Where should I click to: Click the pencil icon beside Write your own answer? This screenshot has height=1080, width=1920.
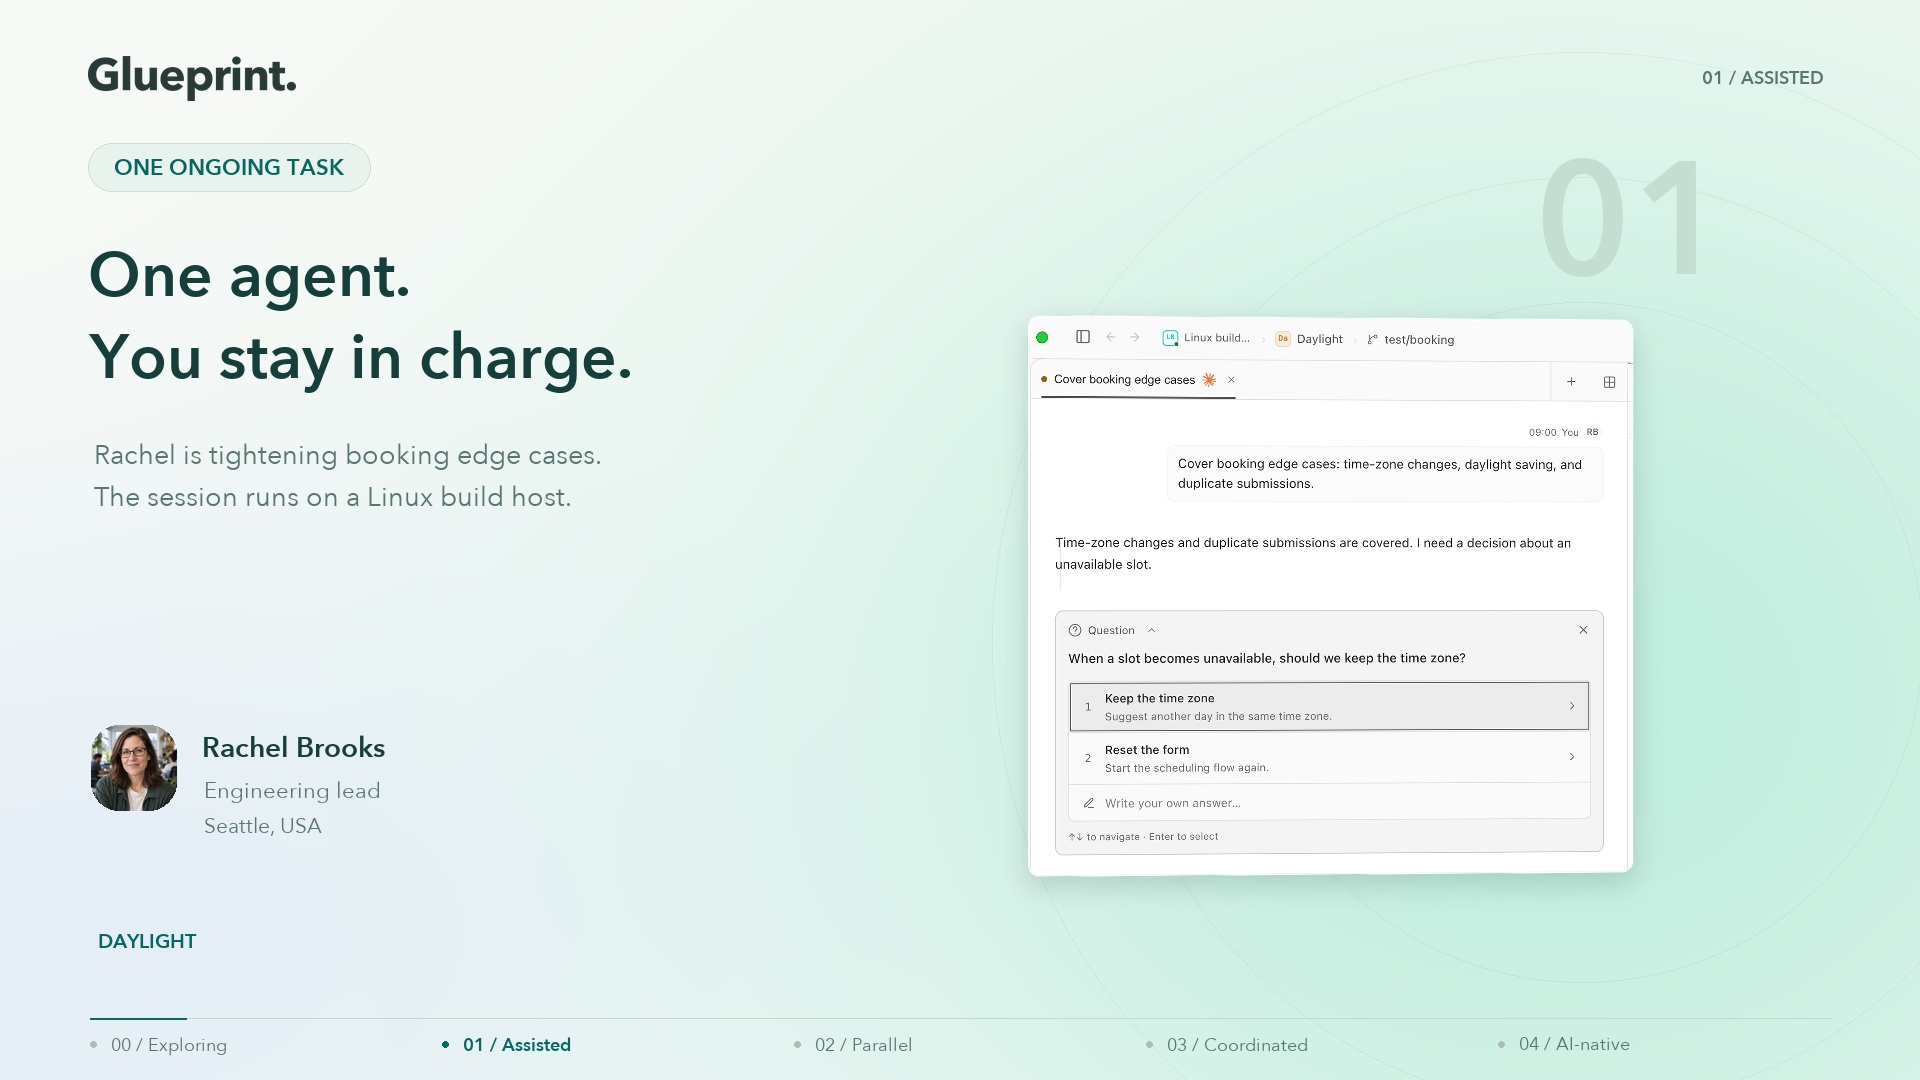coord(1088,803)
